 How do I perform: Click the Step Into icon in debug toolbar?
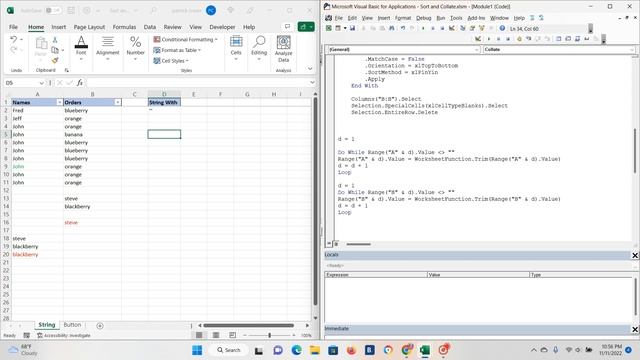point(528,39)
